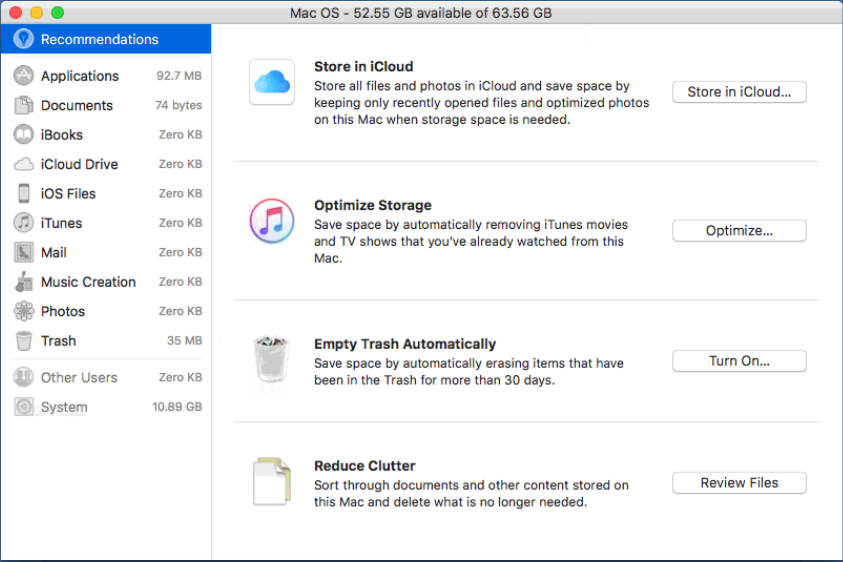
Task: Click the Photos flower icon
Action: [x=24, y=311]
